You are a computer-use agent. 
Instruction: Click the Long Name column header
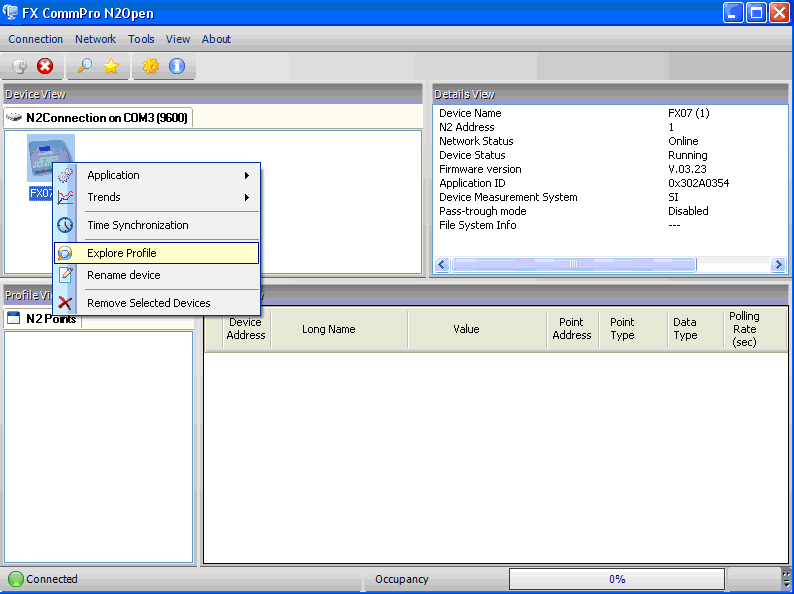(x=339, y=329)
